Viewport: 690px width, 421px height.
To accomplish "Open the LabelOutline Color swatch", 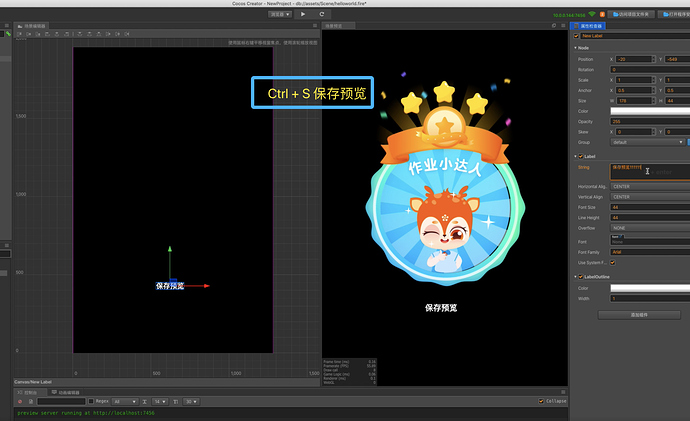I will pos(650,288).
